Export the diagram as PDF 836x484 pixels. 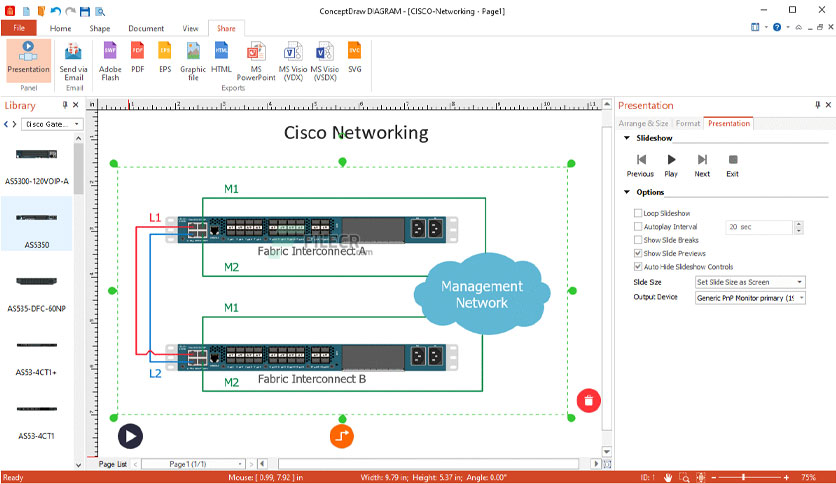[138, 58]
